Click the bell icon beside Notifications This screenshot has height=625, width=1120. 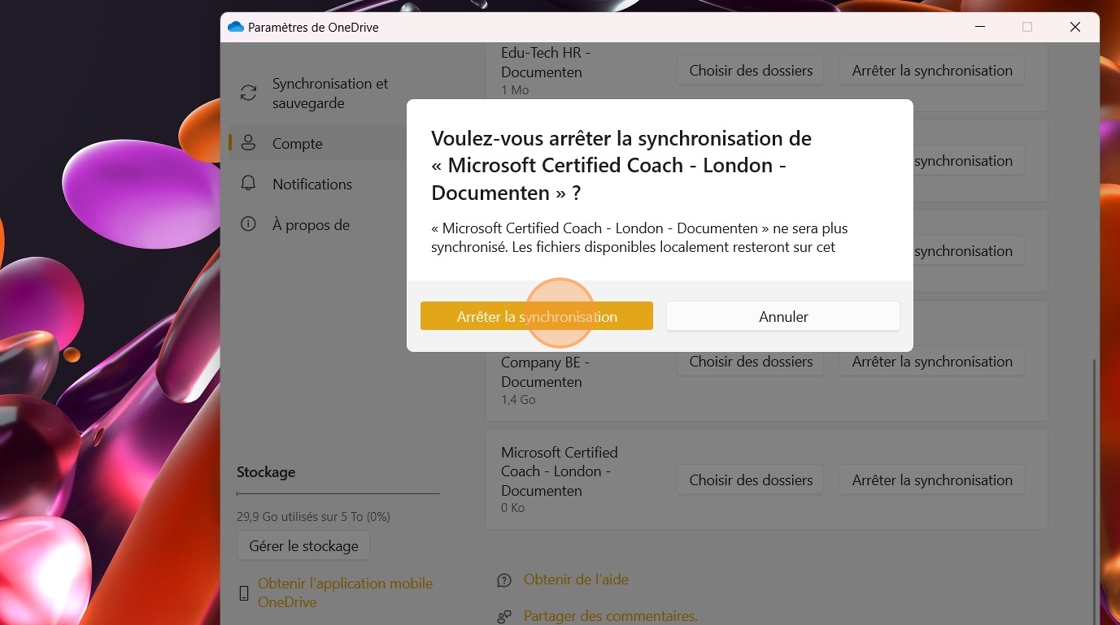[x=248, y=184]
